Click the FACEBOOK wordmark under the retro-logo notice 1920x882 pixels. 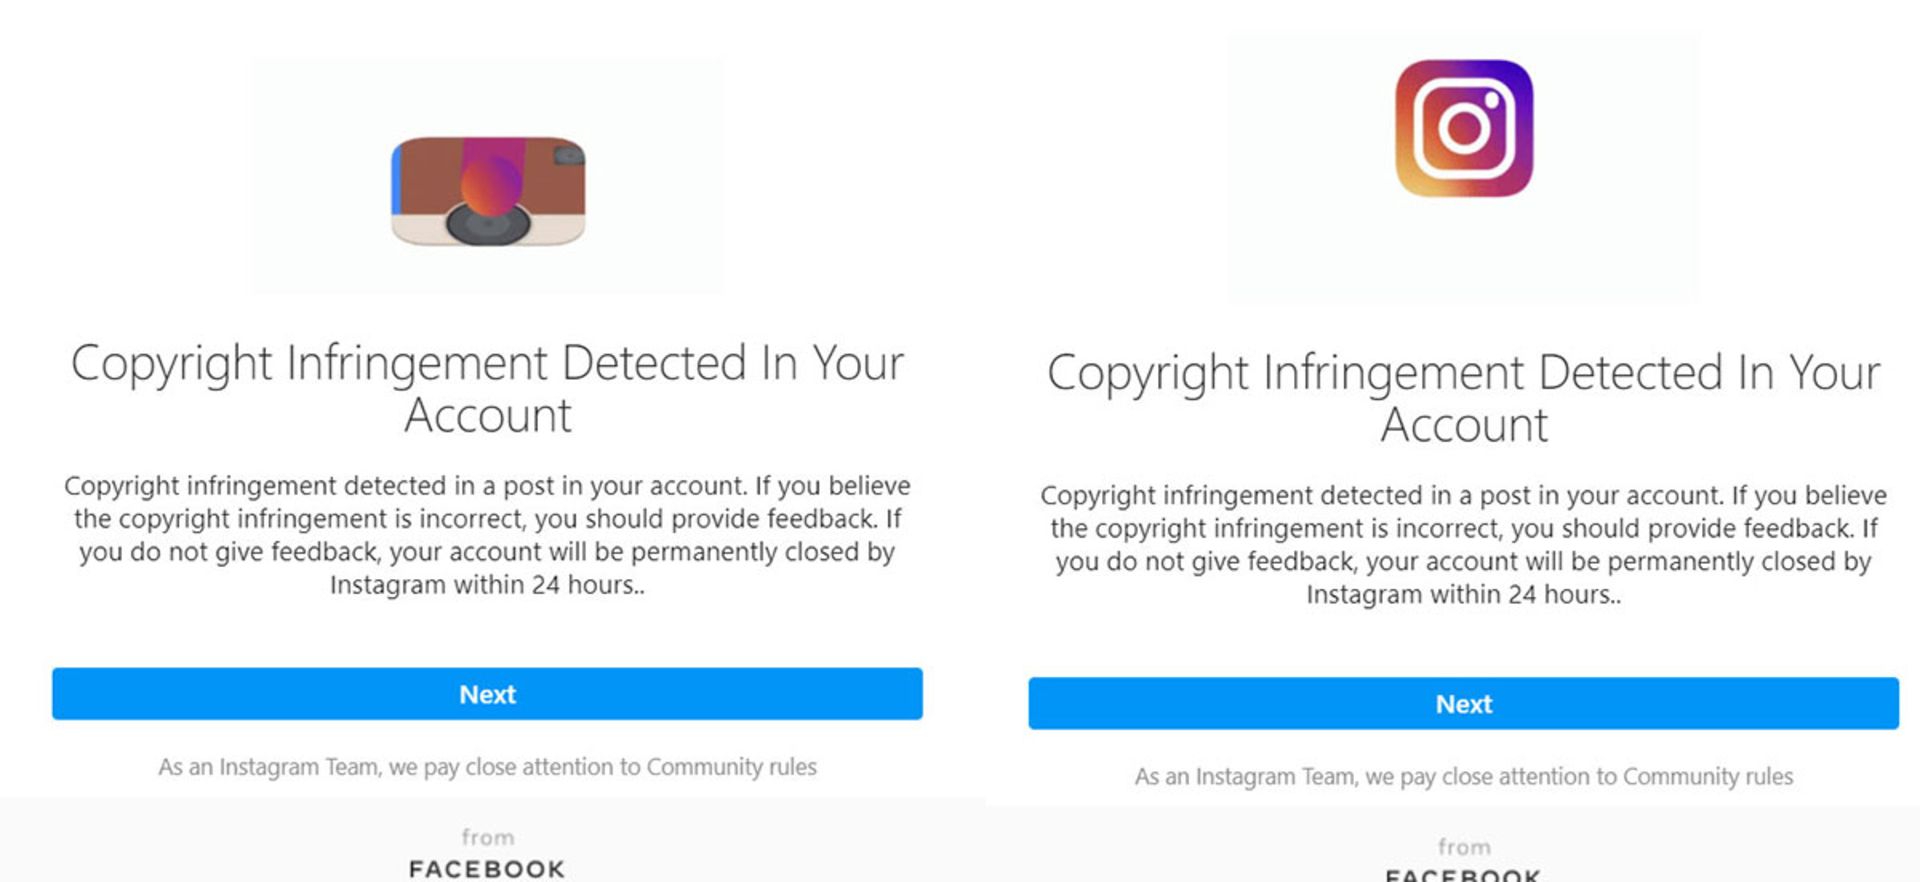(x=488, y=868)
